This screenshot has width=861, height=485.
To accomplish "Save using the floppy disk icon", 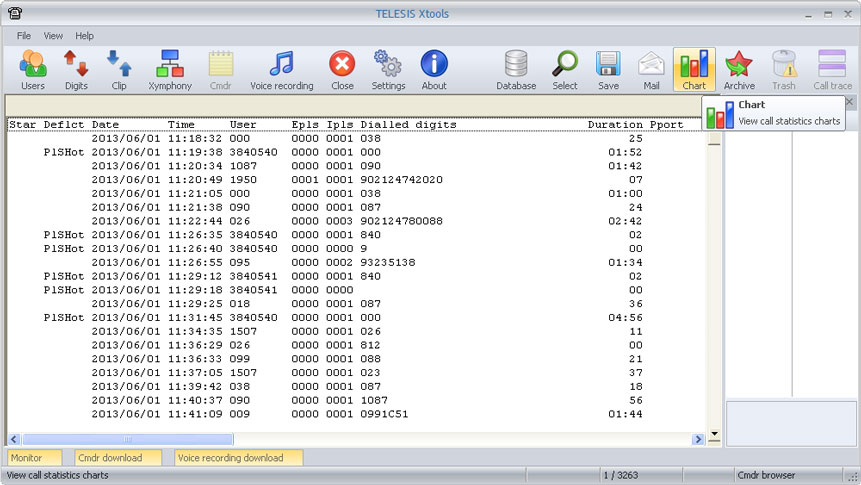I will [608, 65].
